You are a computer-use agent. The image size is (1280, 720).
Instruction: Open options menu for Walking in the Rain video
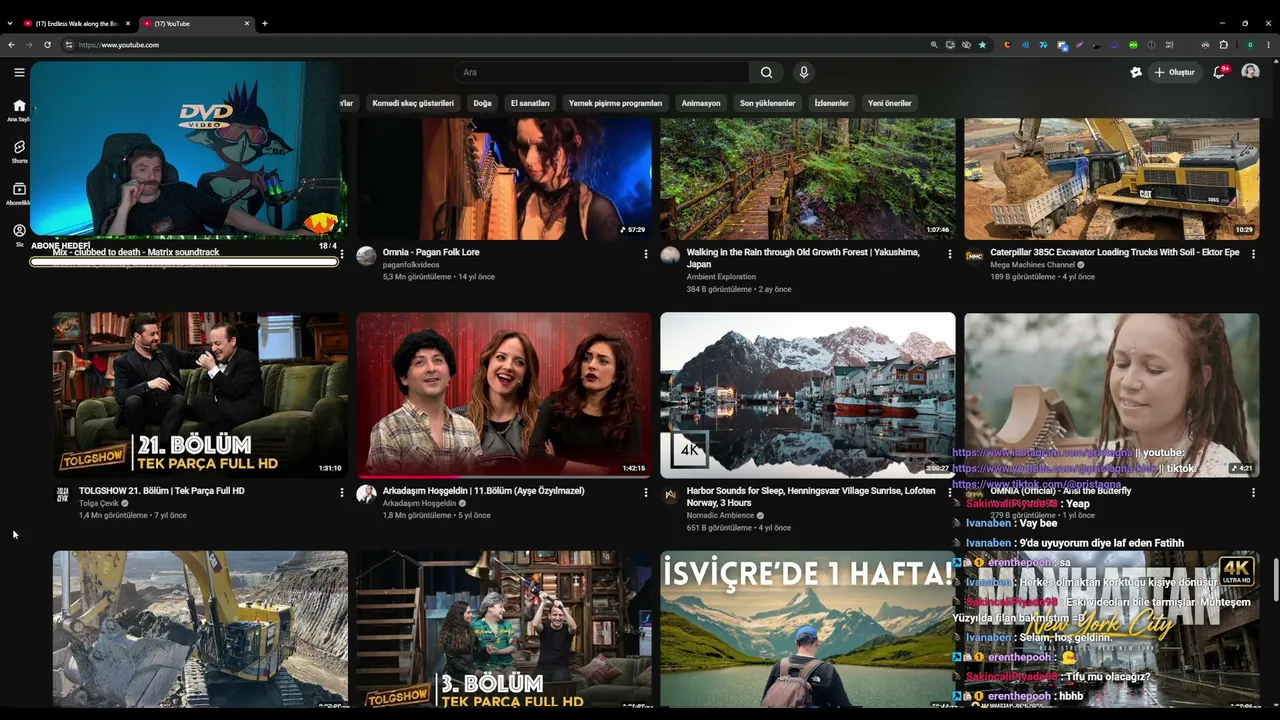(950, 254)
